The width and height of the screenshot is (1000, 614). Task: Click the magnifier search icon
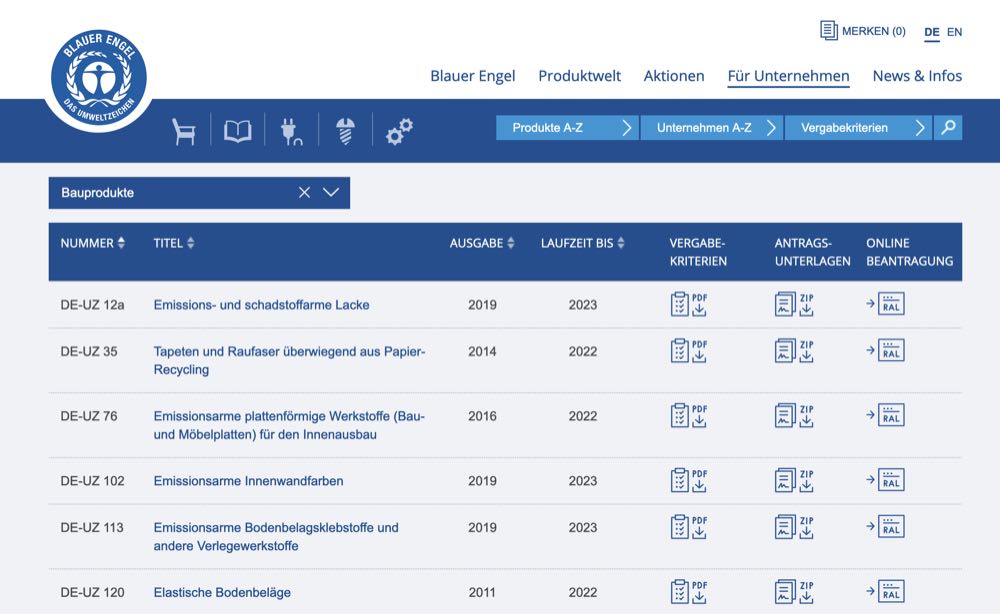pyautogui.click(x=948, y=128)
